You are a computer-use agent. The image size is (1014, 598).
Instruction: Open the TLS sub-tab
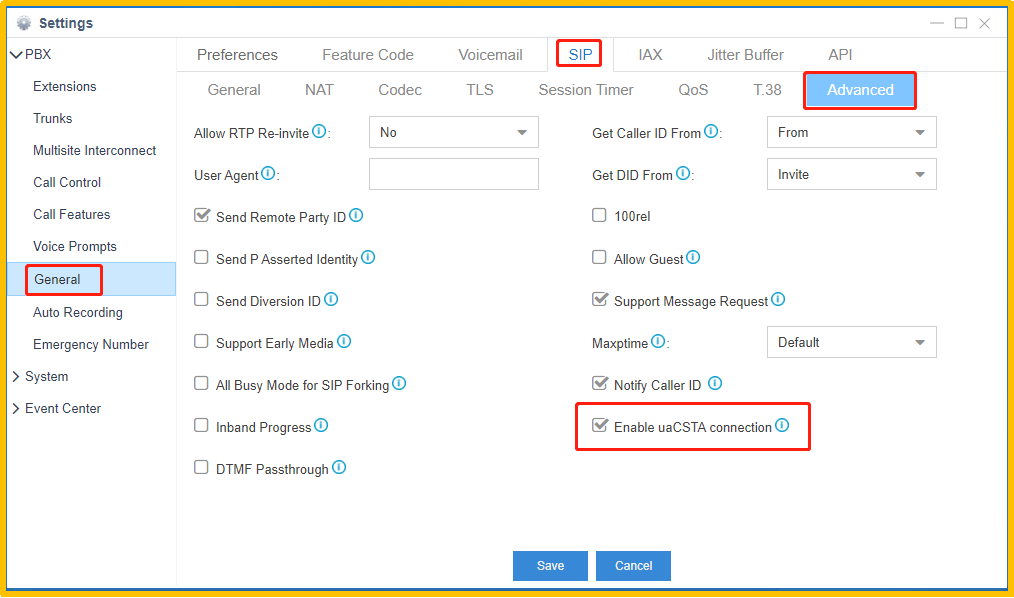tap(480, 90)
